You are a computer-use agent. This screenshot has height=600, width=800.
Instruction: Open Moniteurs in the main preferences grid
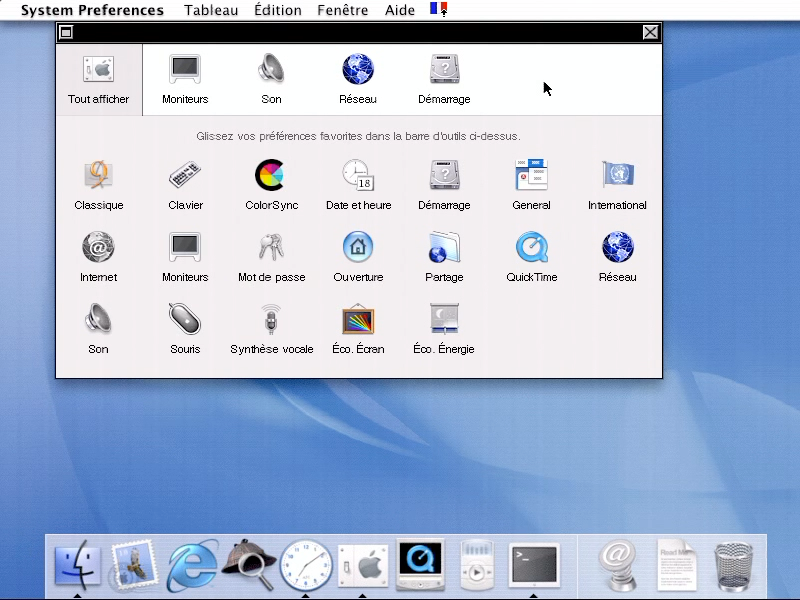pos(185,257)
